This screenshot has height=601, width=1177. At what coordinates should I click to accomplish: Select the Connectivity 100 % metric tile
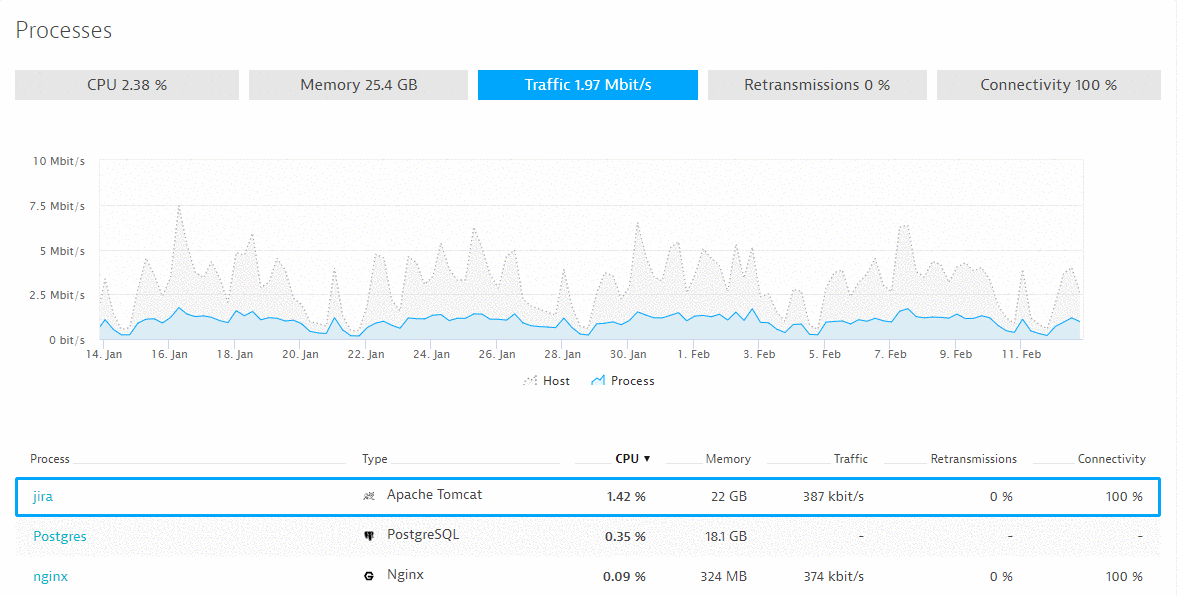pos(1048,85)
